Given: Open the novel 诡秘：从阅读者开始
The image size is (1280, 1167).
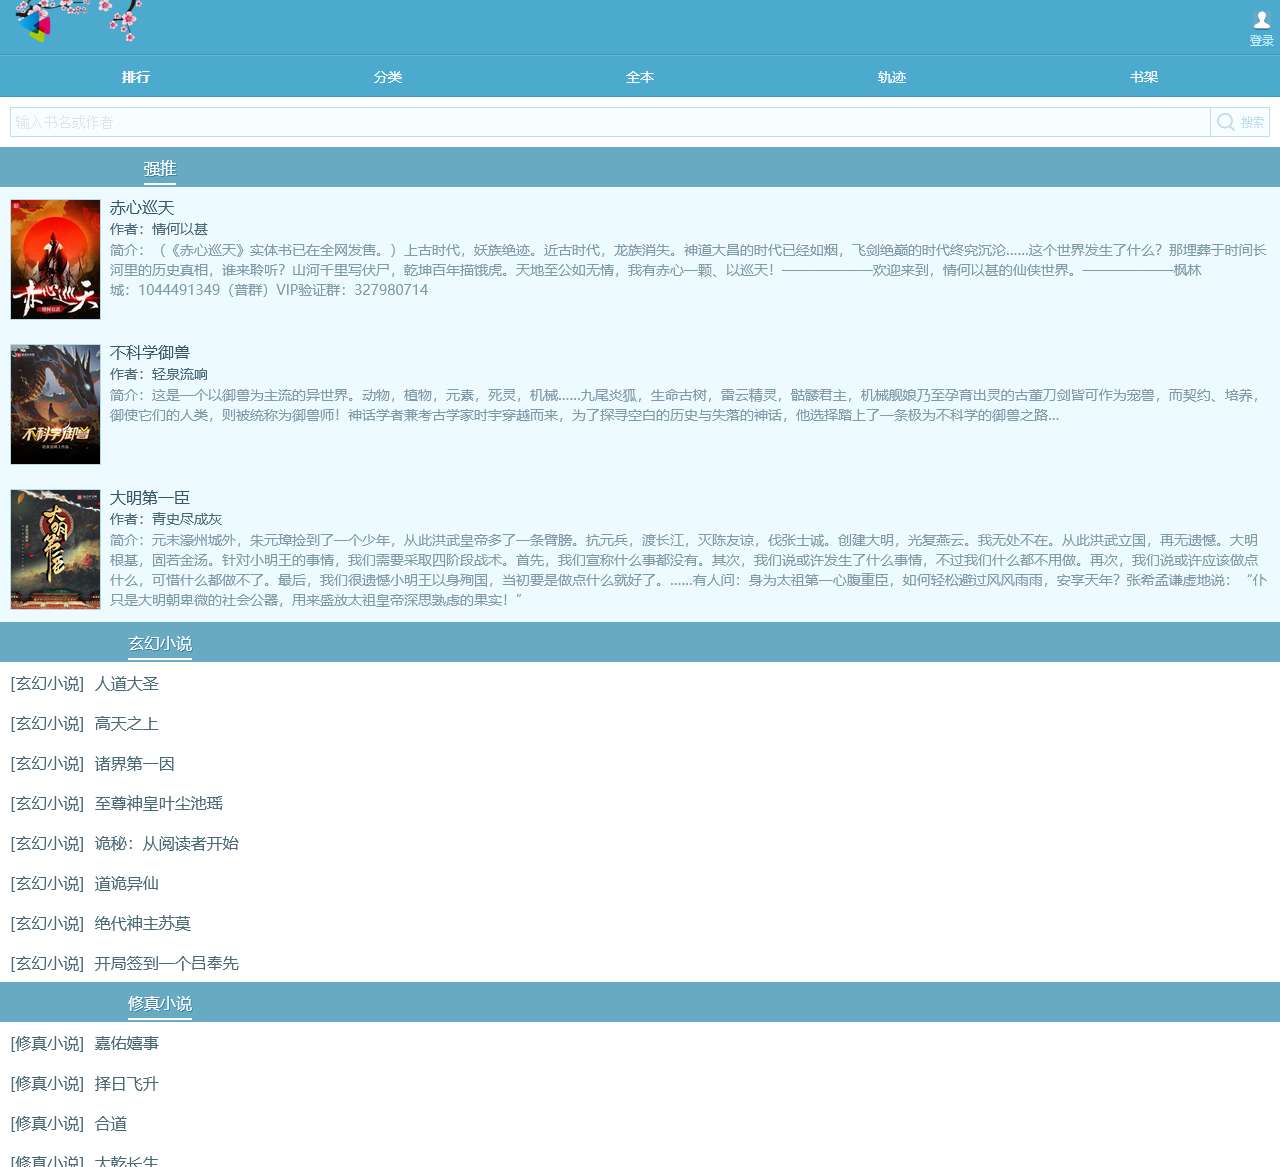Looking at the screenshot, I should click(167, 844).
